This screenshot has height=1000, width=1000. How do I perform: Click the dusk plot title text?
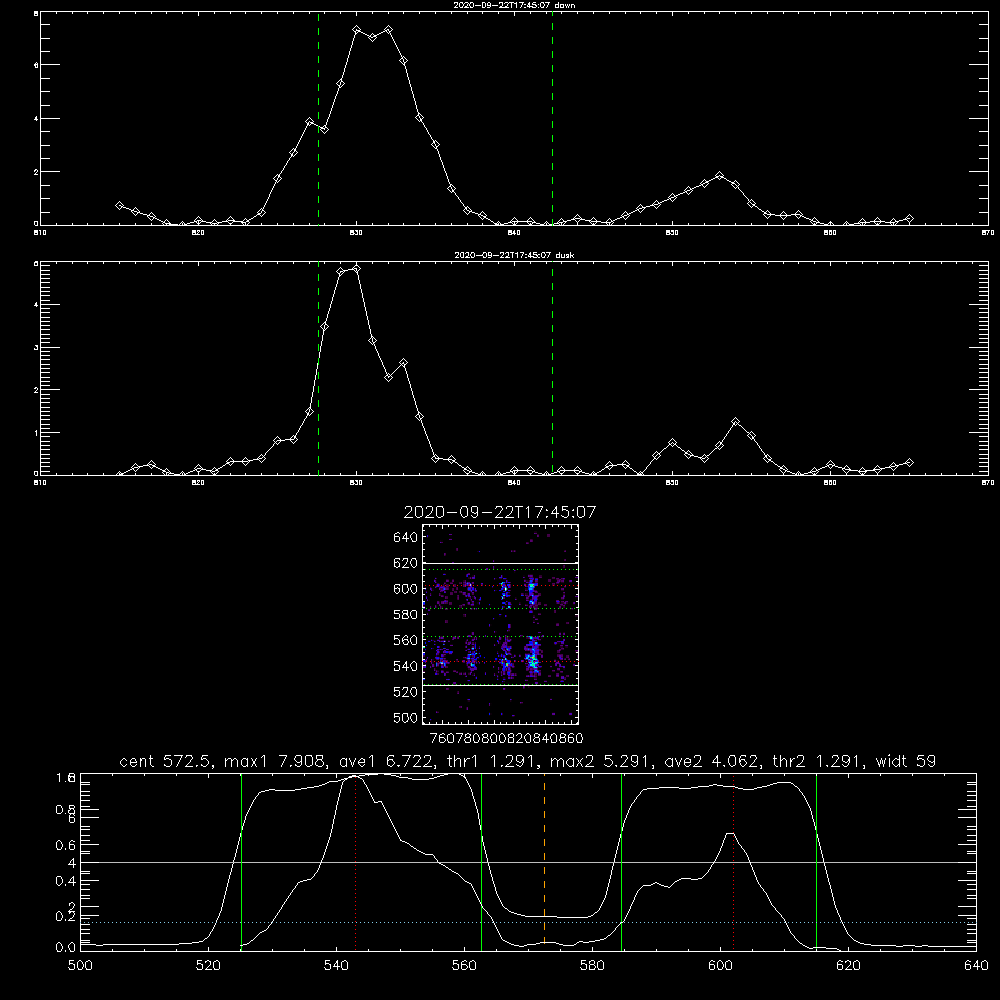pos(514,255)
